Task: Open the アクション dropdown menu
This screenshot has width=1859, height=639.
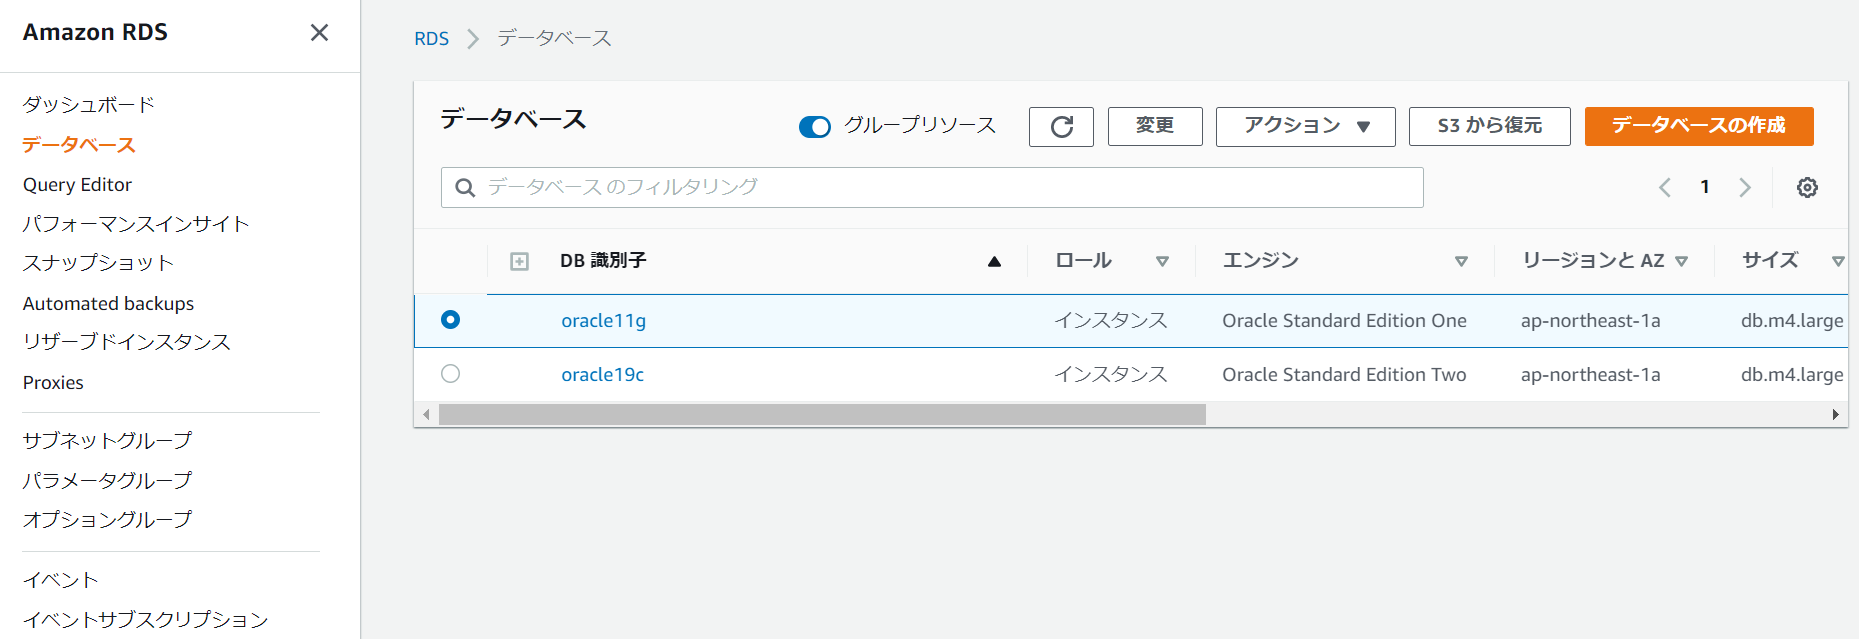Action: (x=1305, y=127)
